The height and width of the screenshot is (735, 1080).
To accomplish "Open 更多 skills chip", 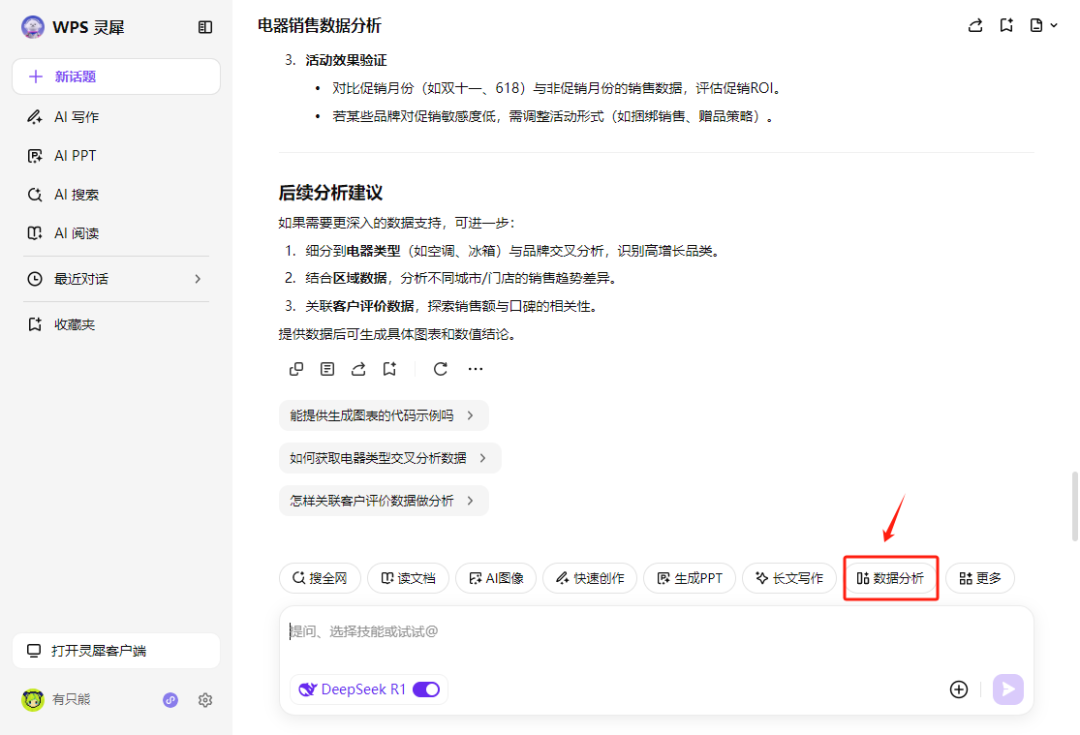I will [980, 578].
